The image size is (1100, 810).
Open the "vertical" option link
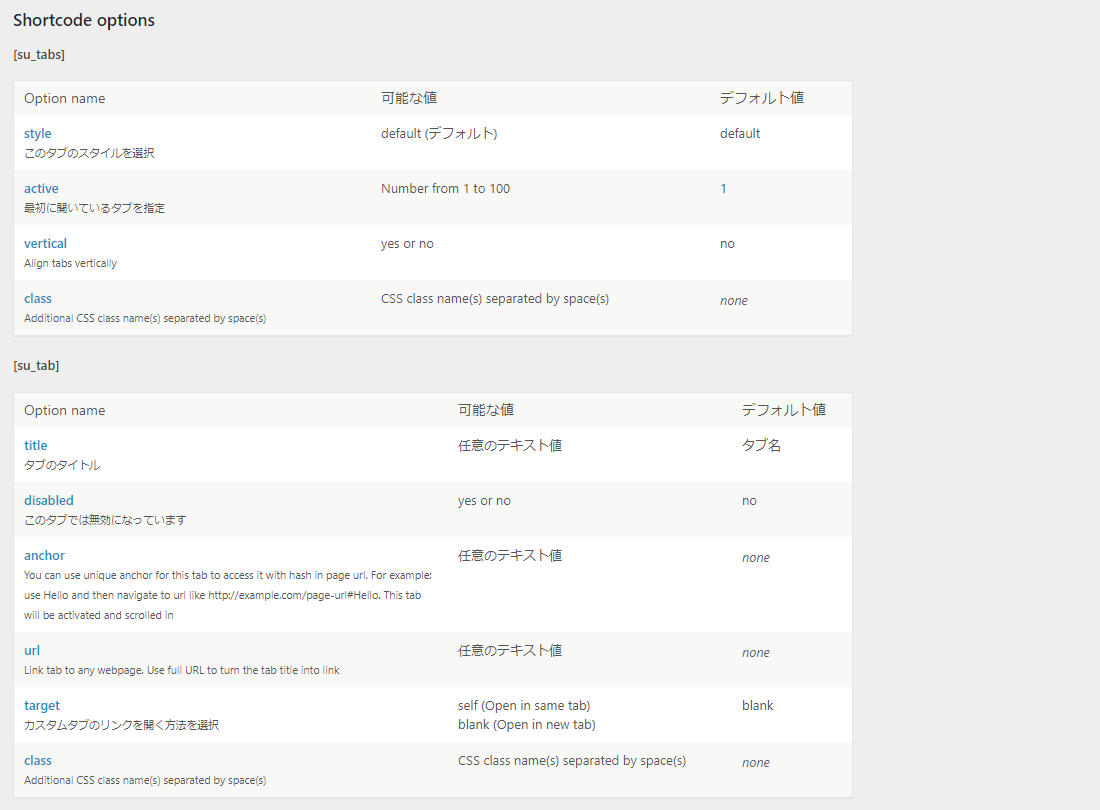(x=45, y=243)
